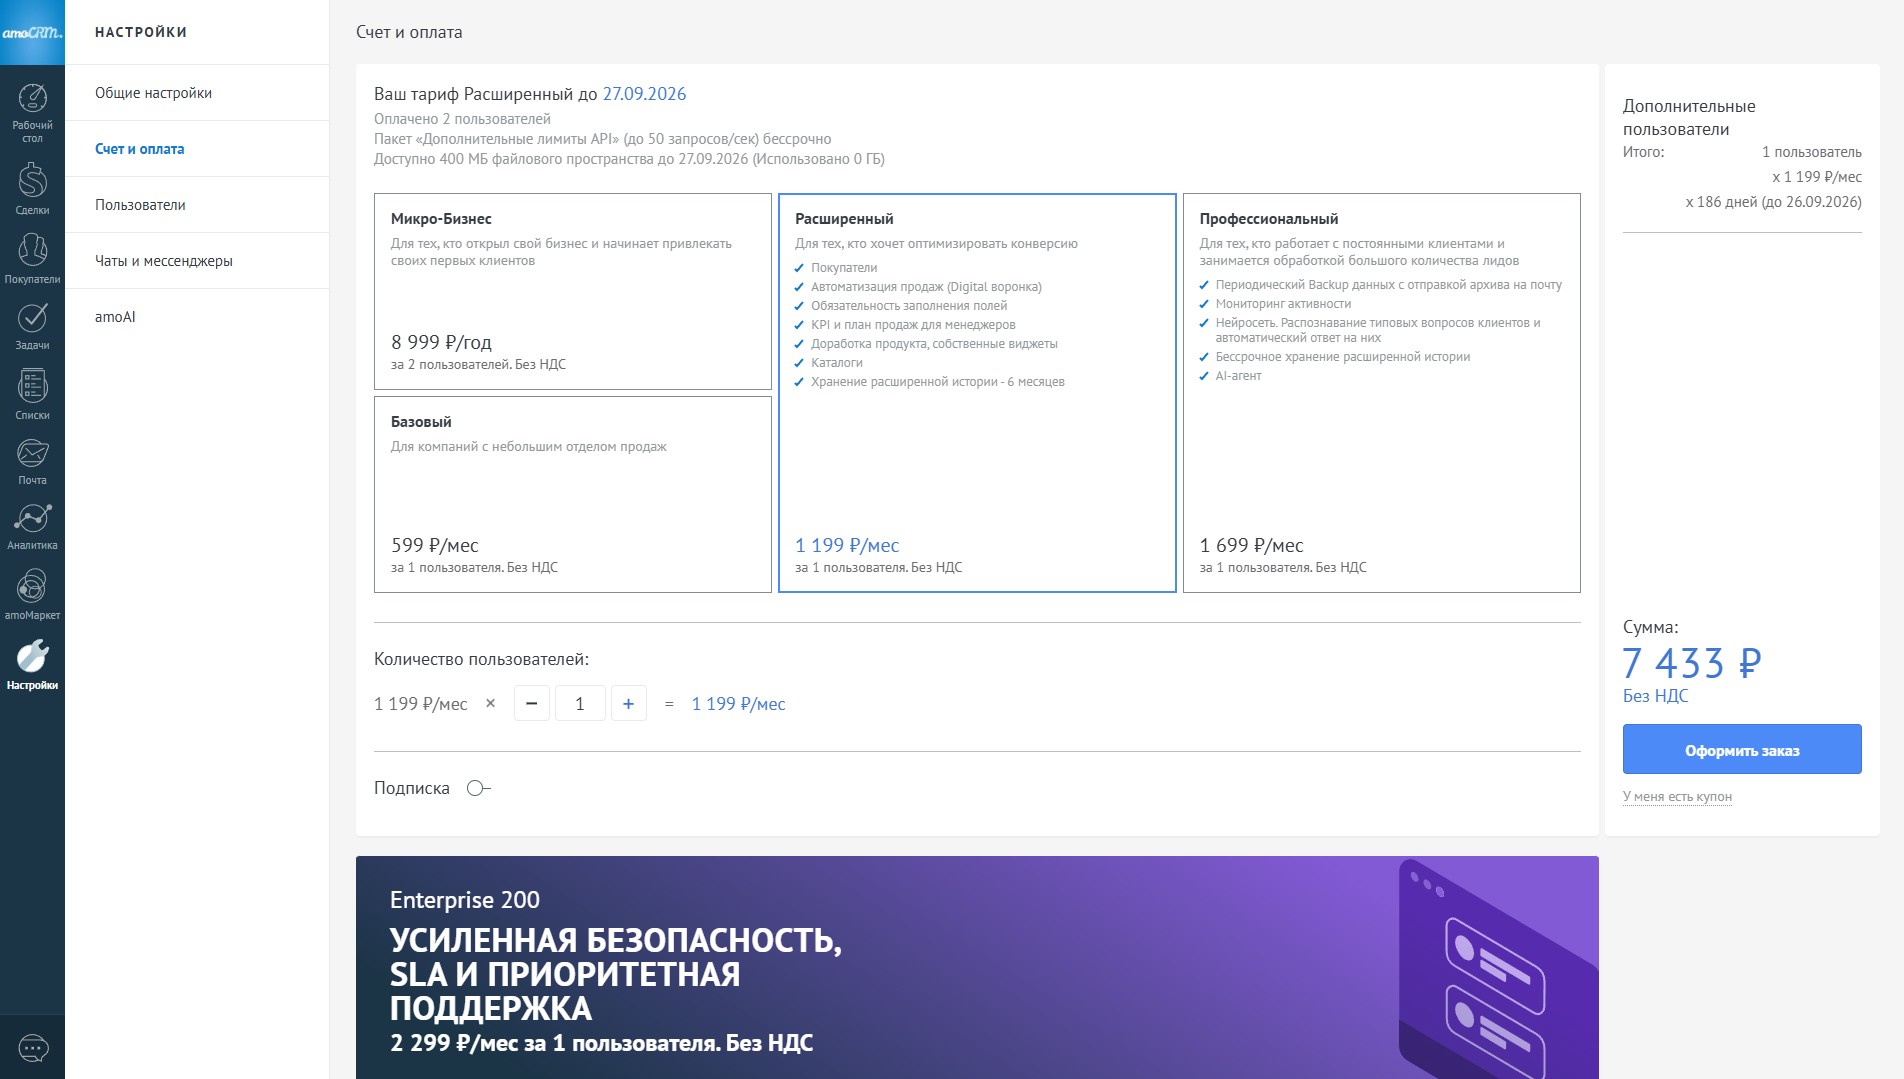
Task: Toggle the Подписка subscription switch
Action: pos(478,788)
